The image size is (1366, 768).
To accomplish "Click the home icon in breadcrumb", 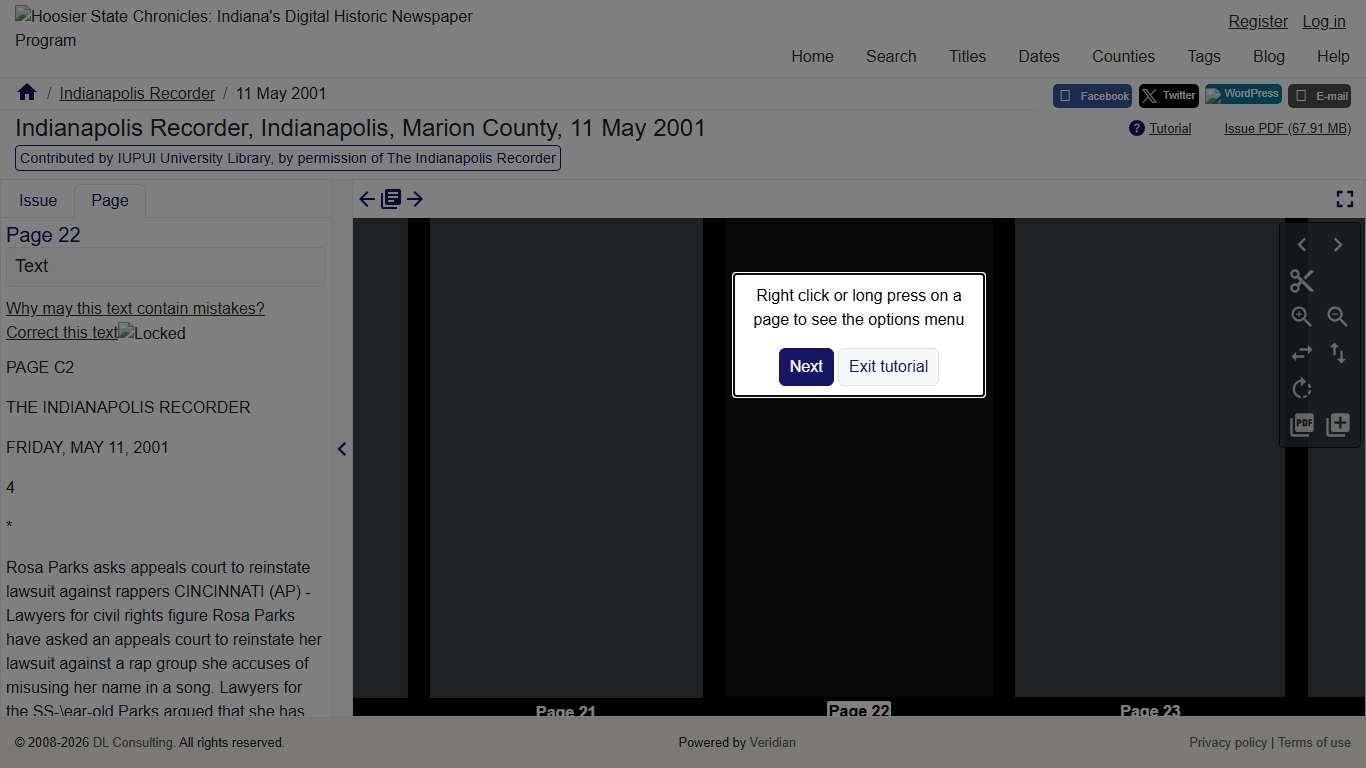I will 27,93.
